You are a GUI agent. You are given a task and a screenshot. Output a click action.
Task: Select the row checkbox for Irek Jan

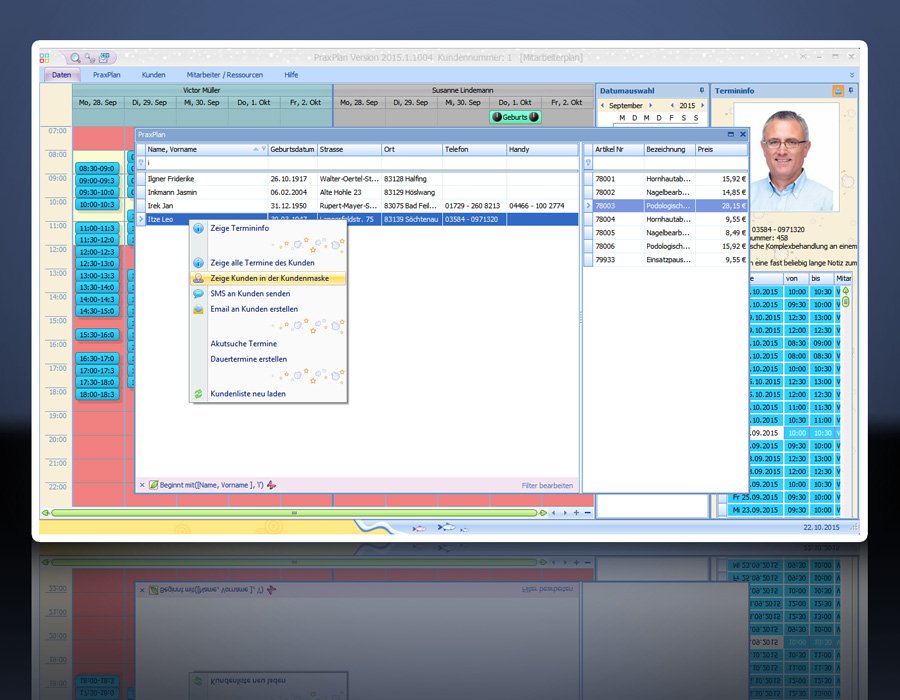point(141,205)
